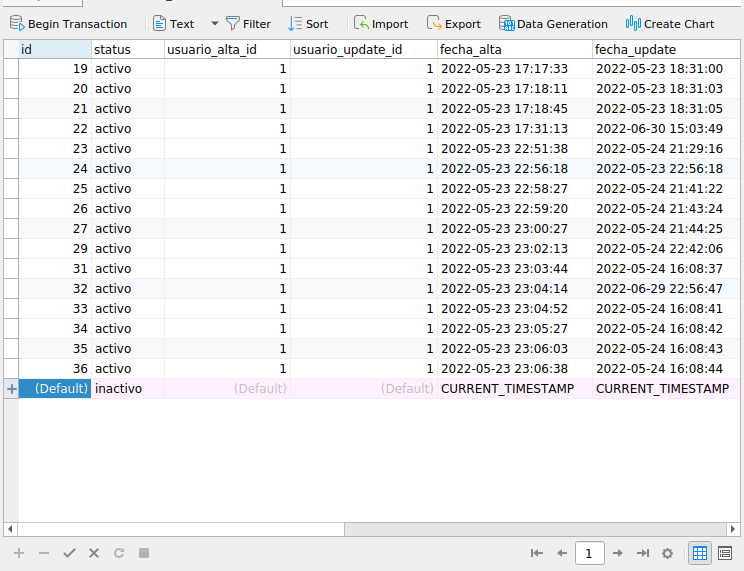Screen dimensions: 744x571
Task: Discard changes with the X icon
Action: [x=94, y=552]
